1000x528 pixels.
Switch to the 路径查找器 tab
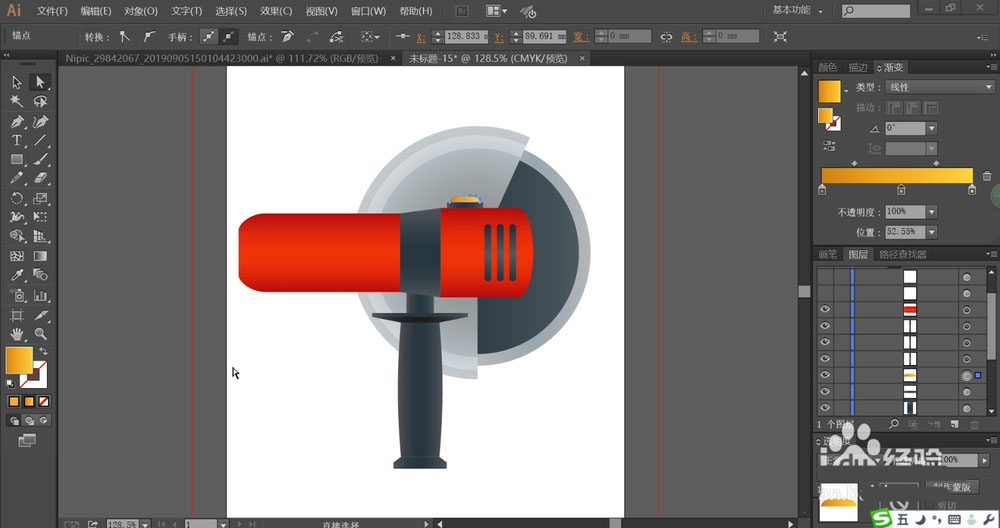[x=902, y=255]
